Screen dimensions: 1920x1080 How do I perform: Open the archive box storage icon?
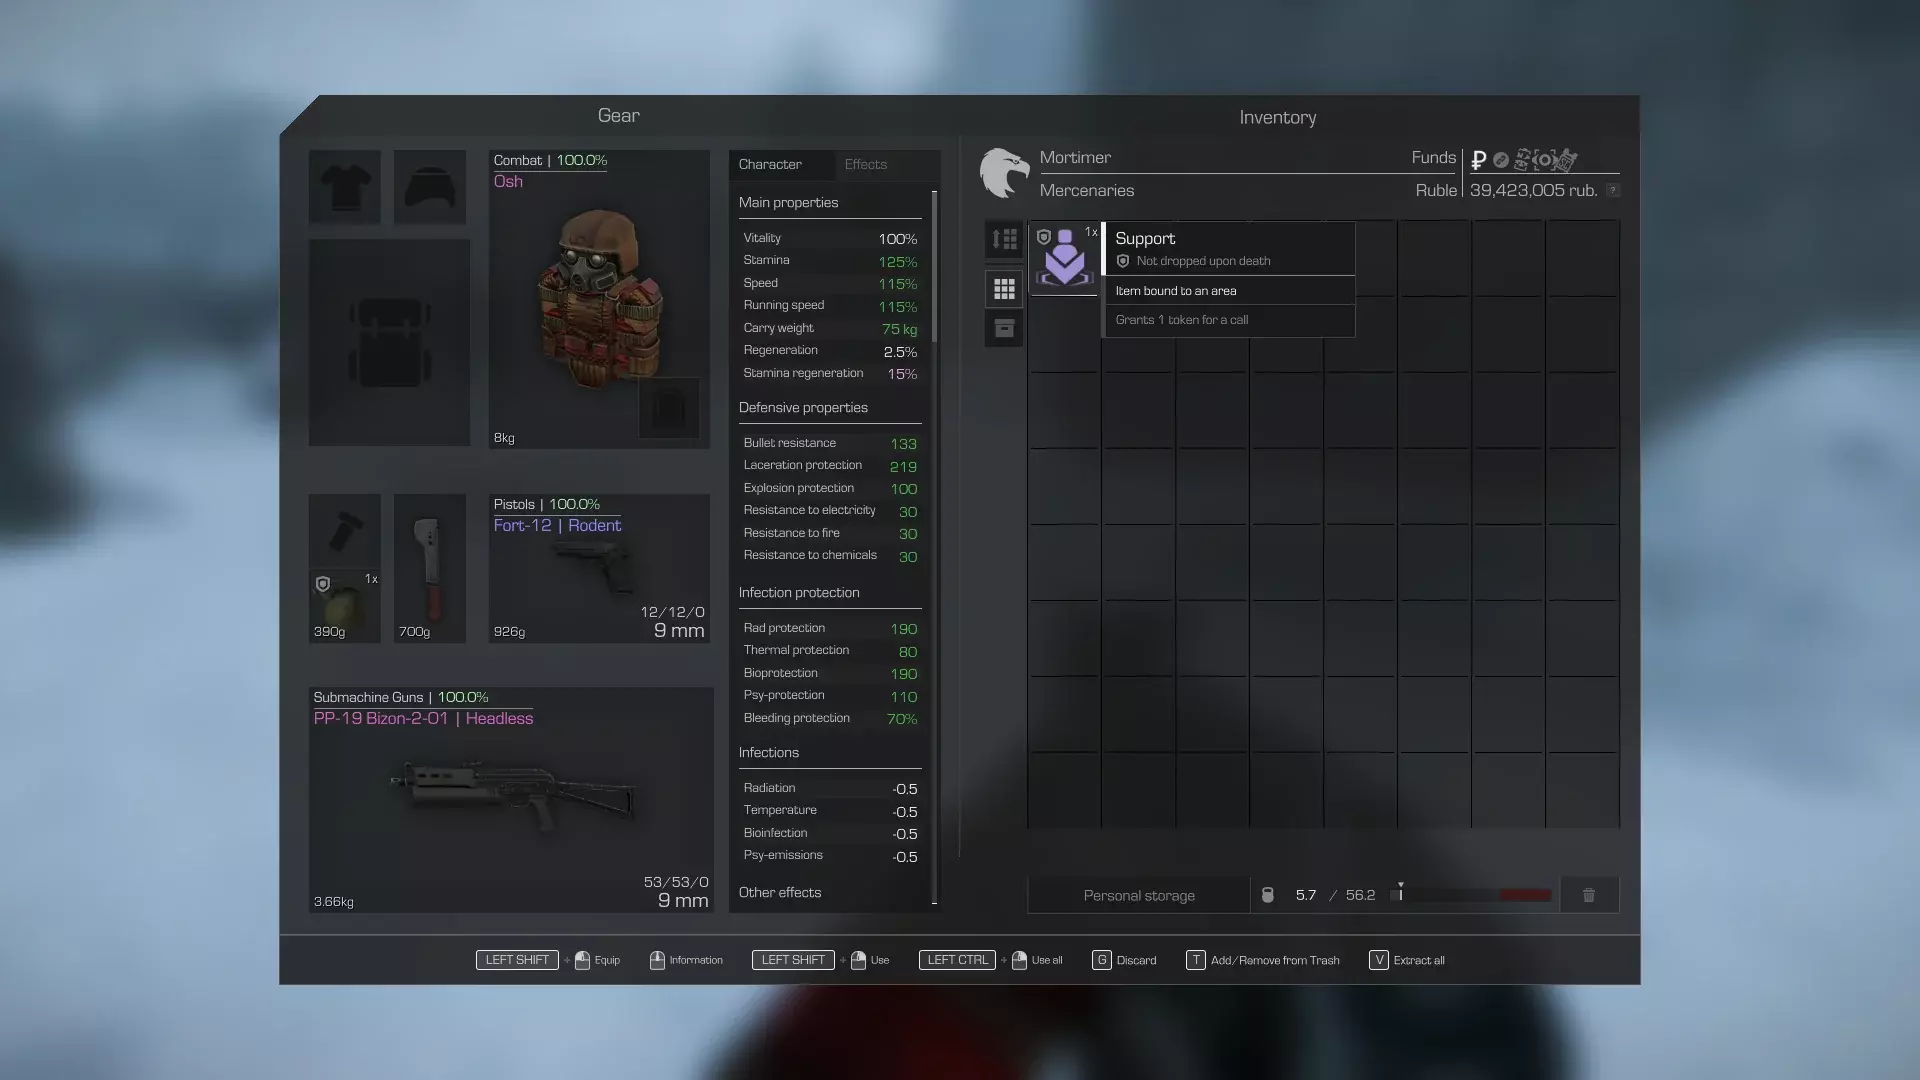pos(1004,328)
